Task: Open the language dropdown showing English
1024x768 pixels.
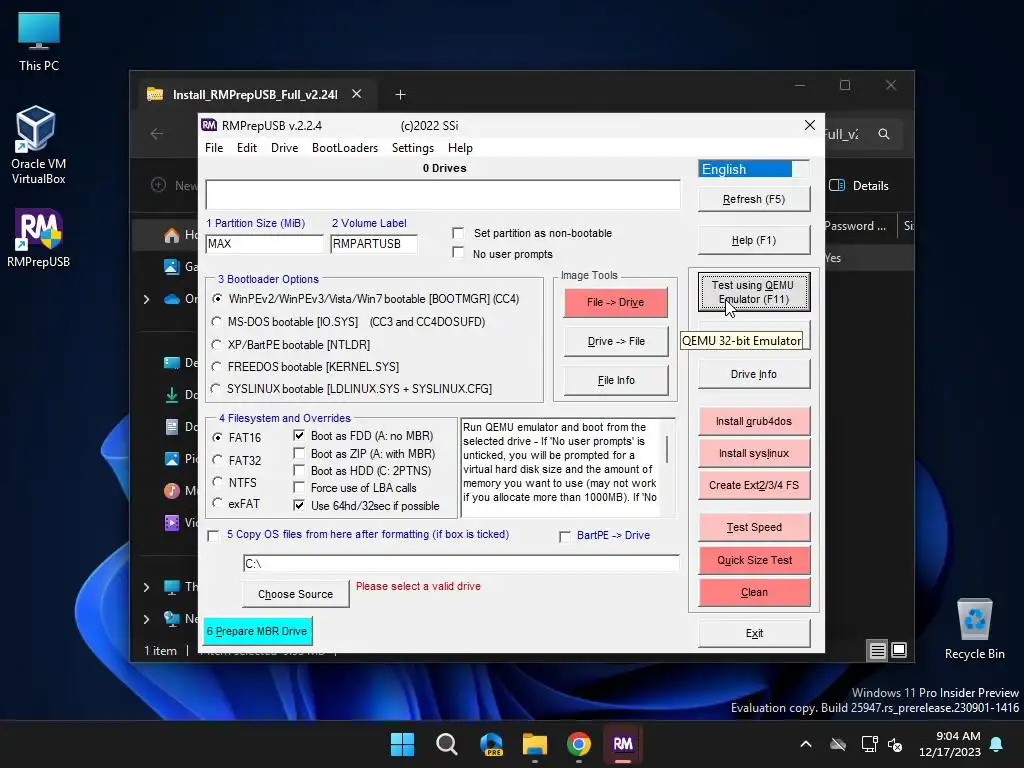Action: [x=753, y=169]
